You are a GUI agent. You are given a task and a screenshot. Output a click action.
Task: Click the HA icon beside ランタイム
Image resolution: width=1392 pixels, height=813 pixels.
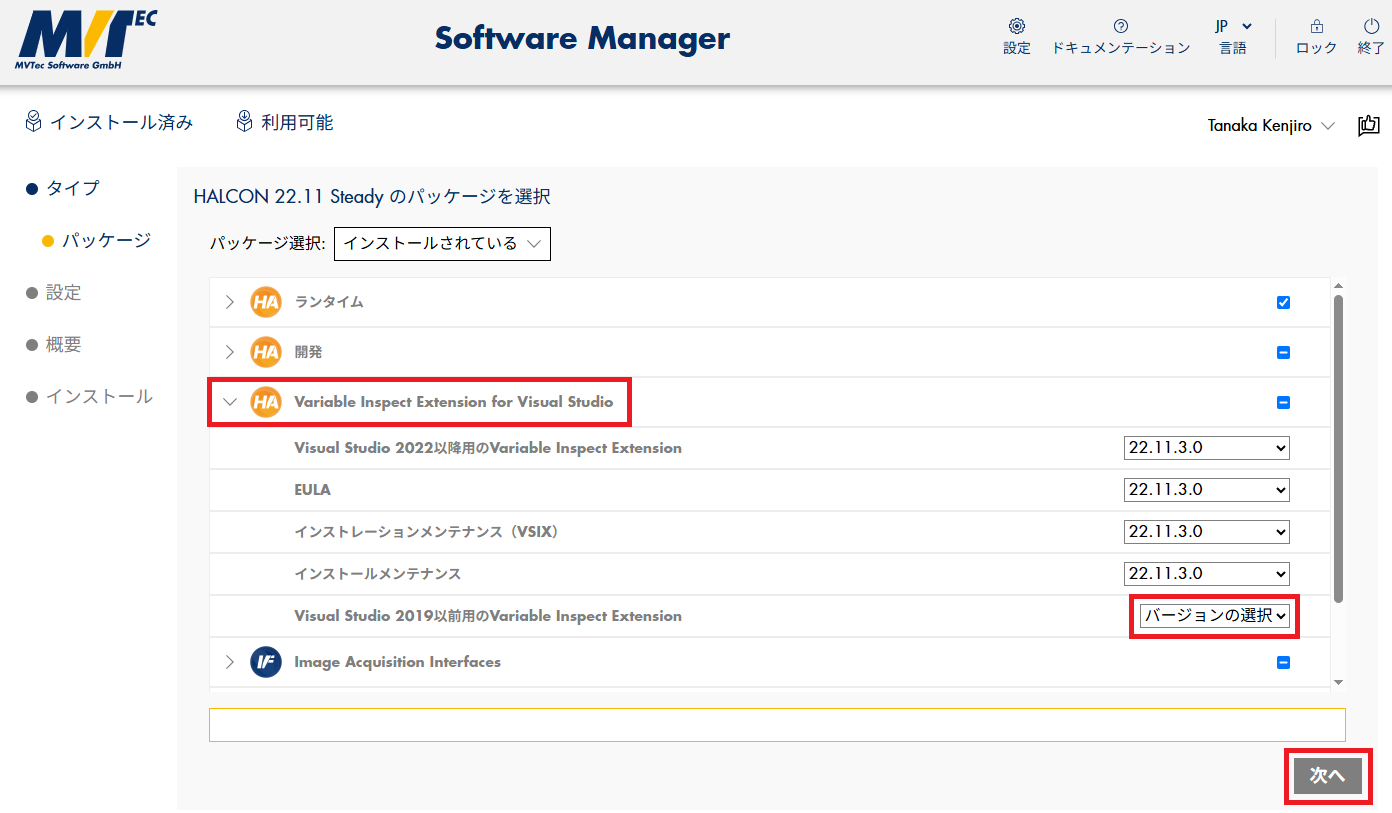coord(266,302)
